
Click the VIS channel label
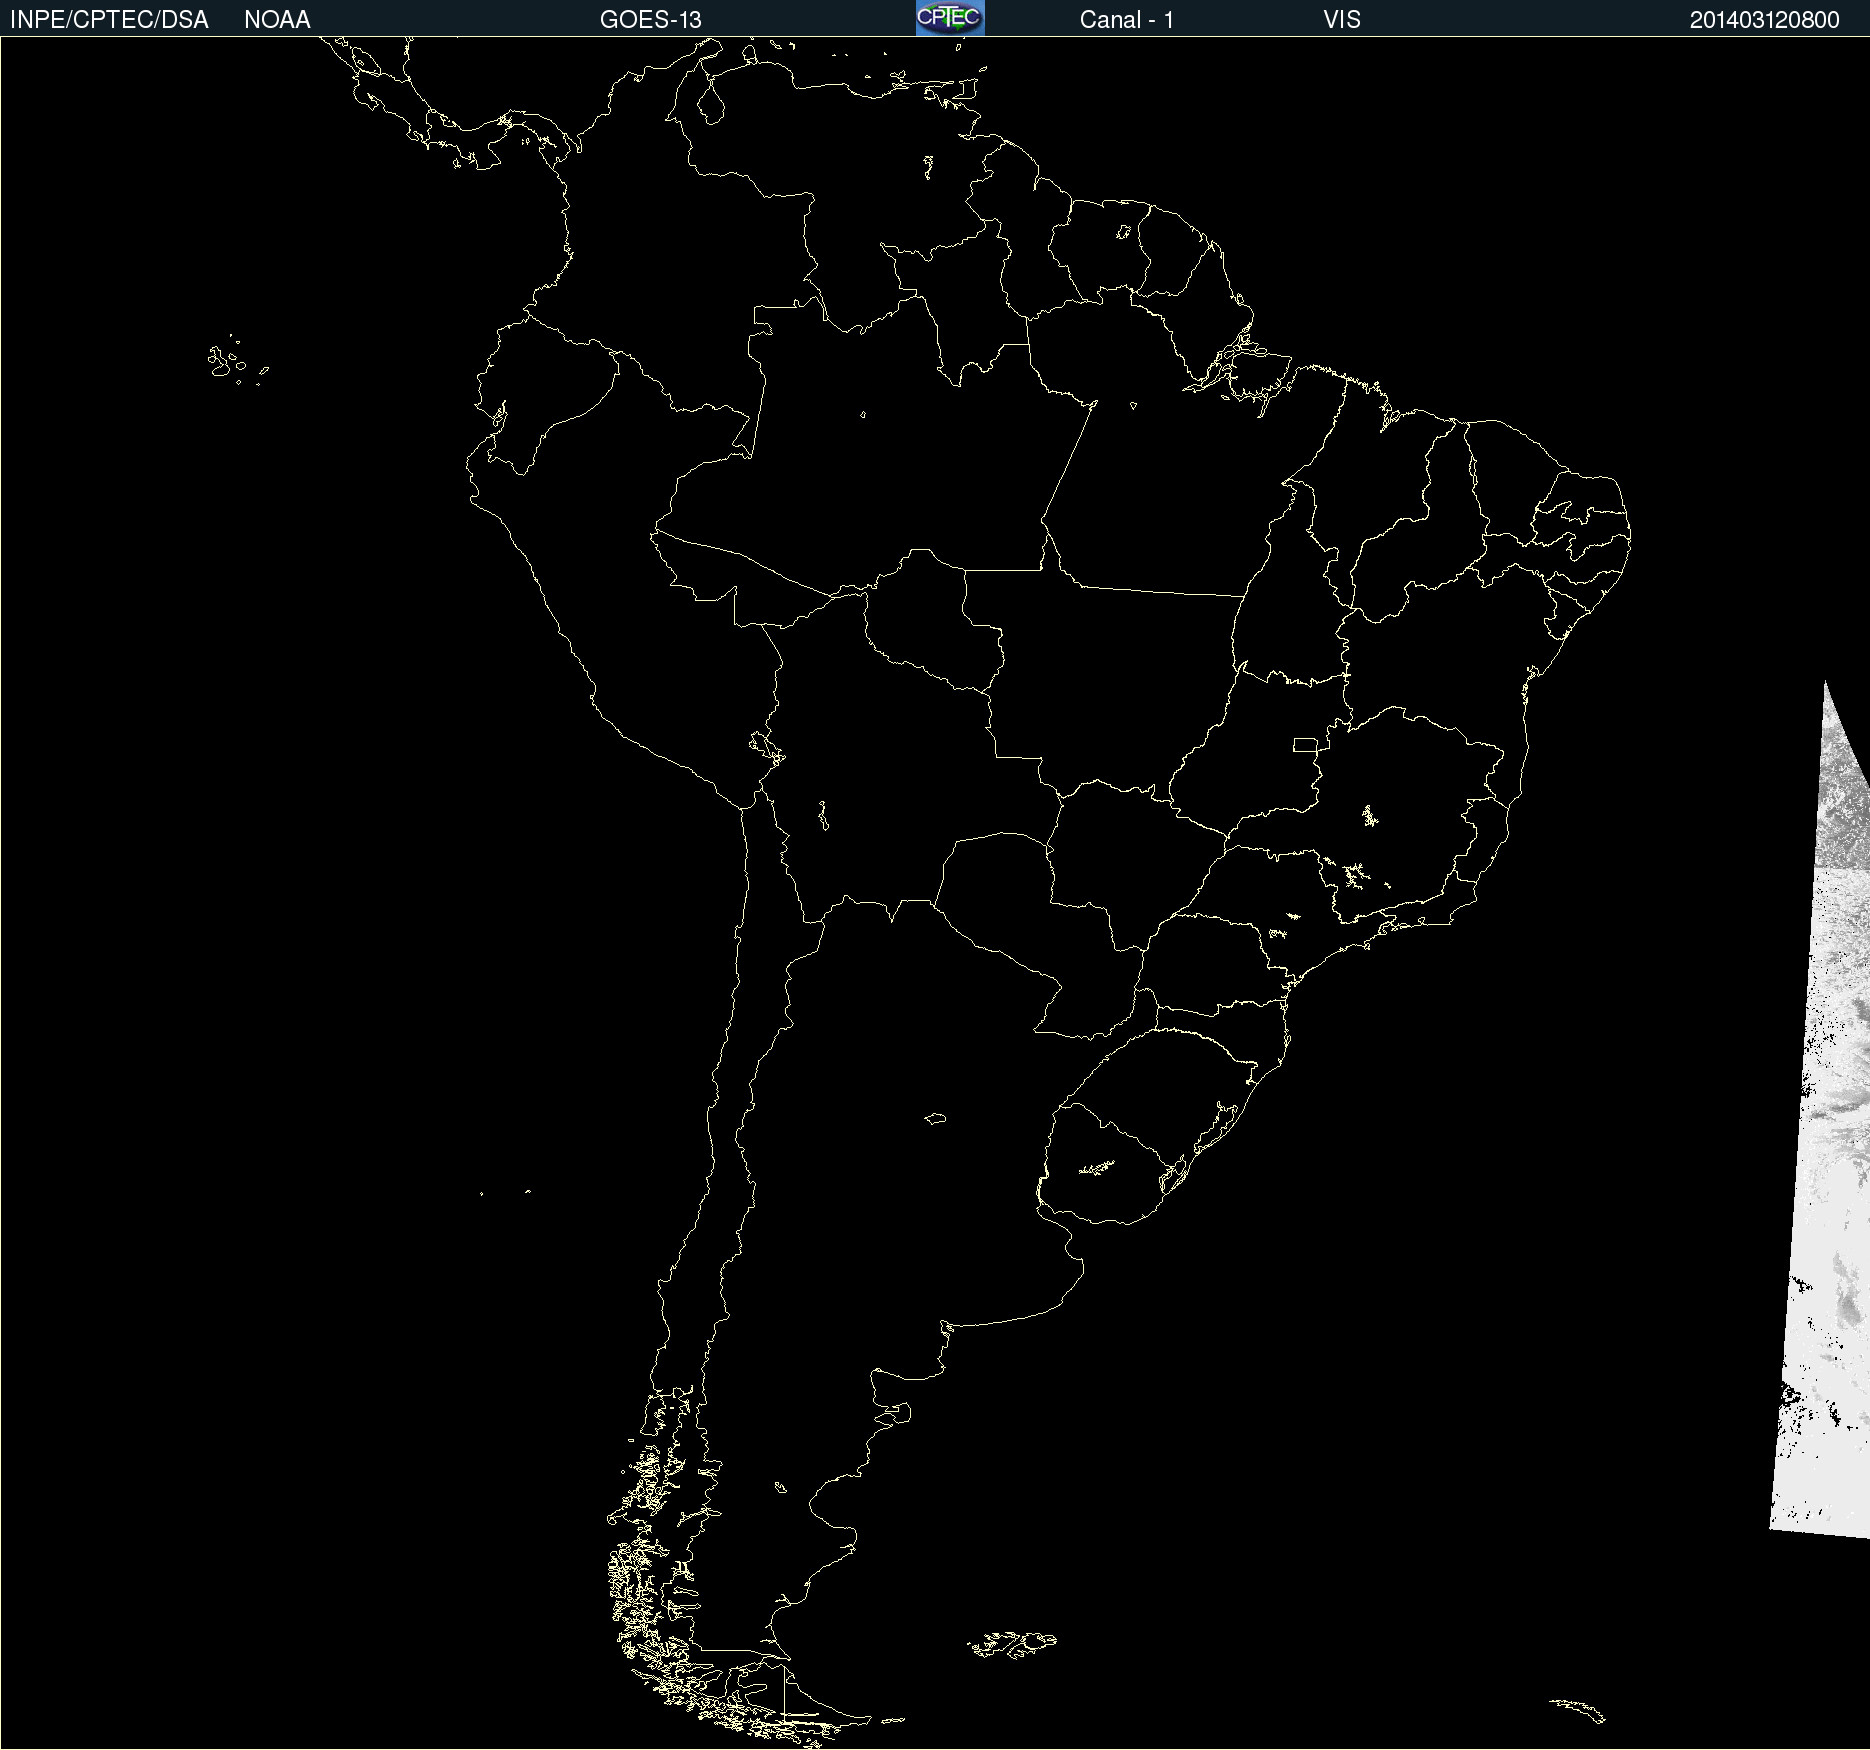[1342, 20]
